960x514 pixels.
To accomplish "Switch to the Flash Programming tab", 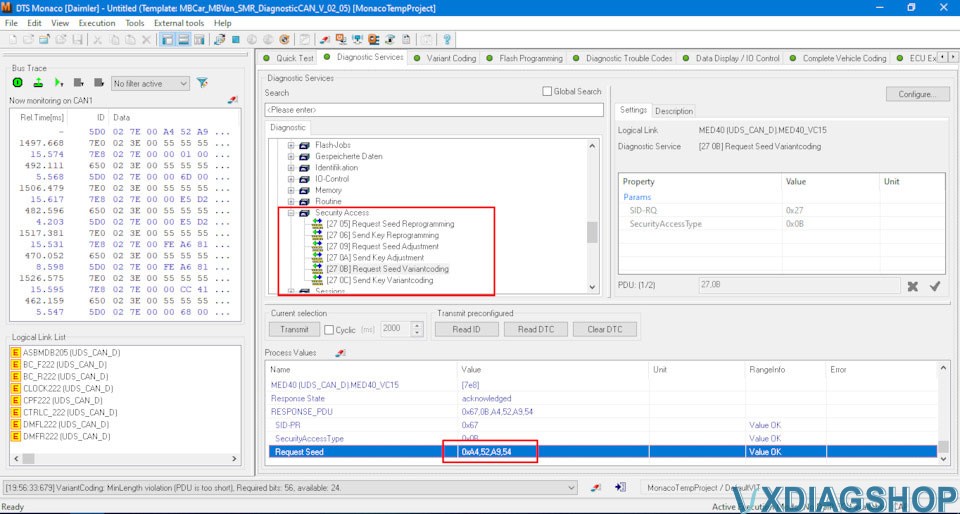I will [x=524, y=58].
